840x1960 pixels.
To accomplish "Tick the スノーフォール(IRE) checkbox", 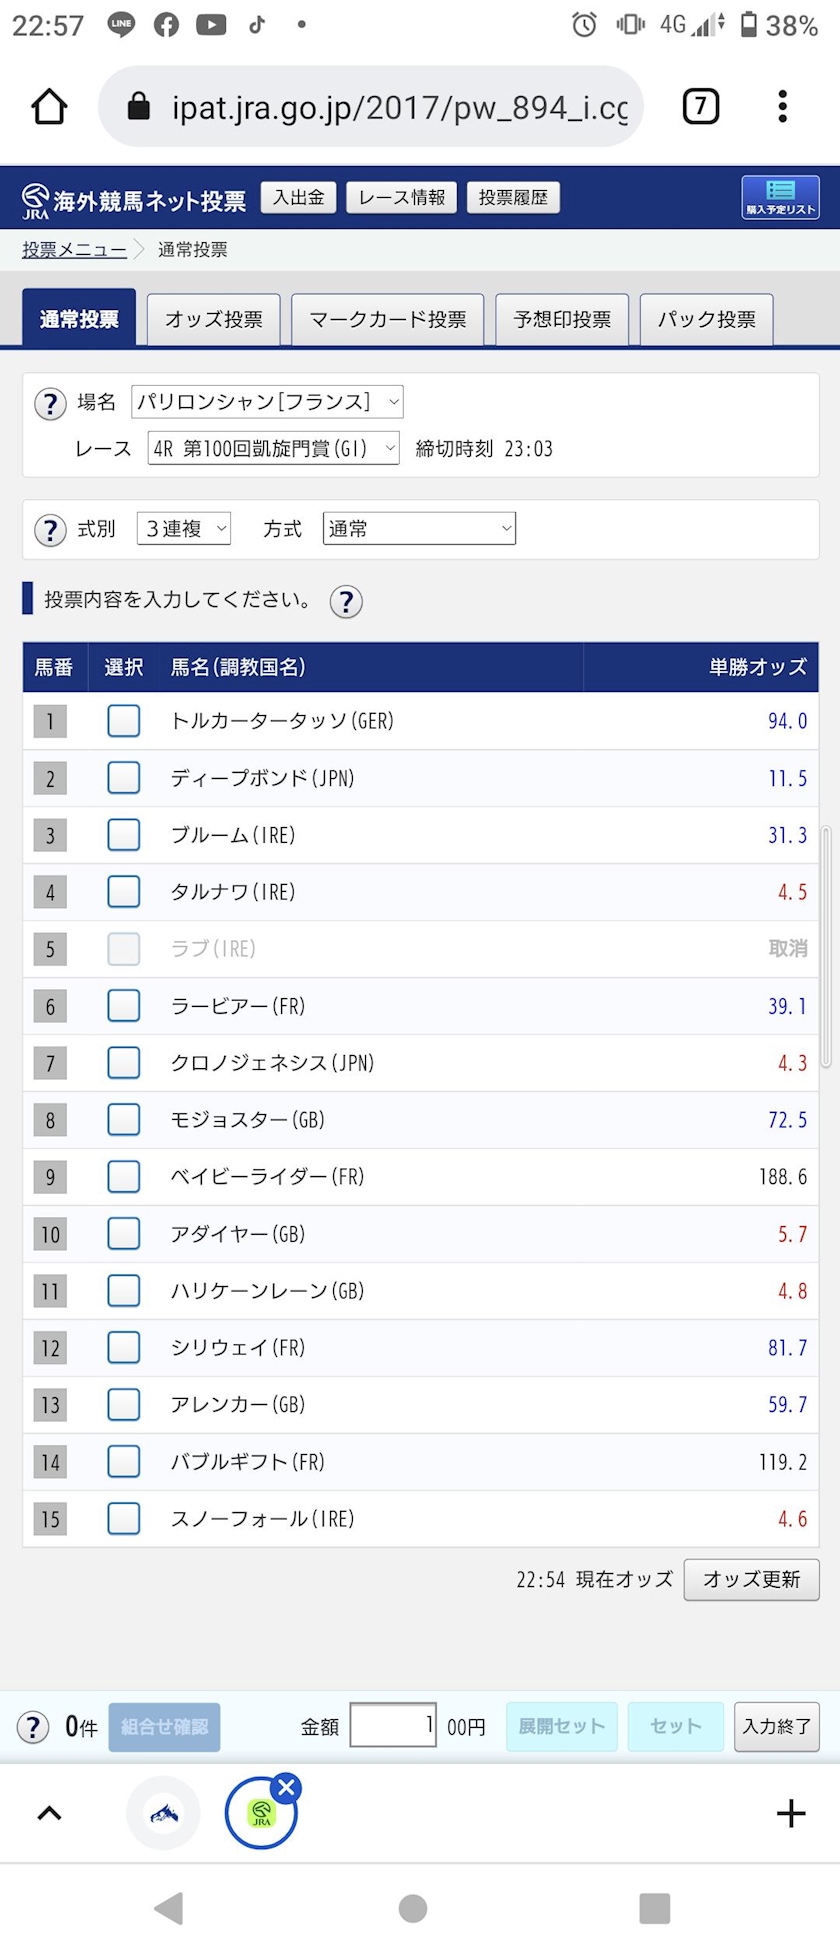I will [x=124, y=1519].
